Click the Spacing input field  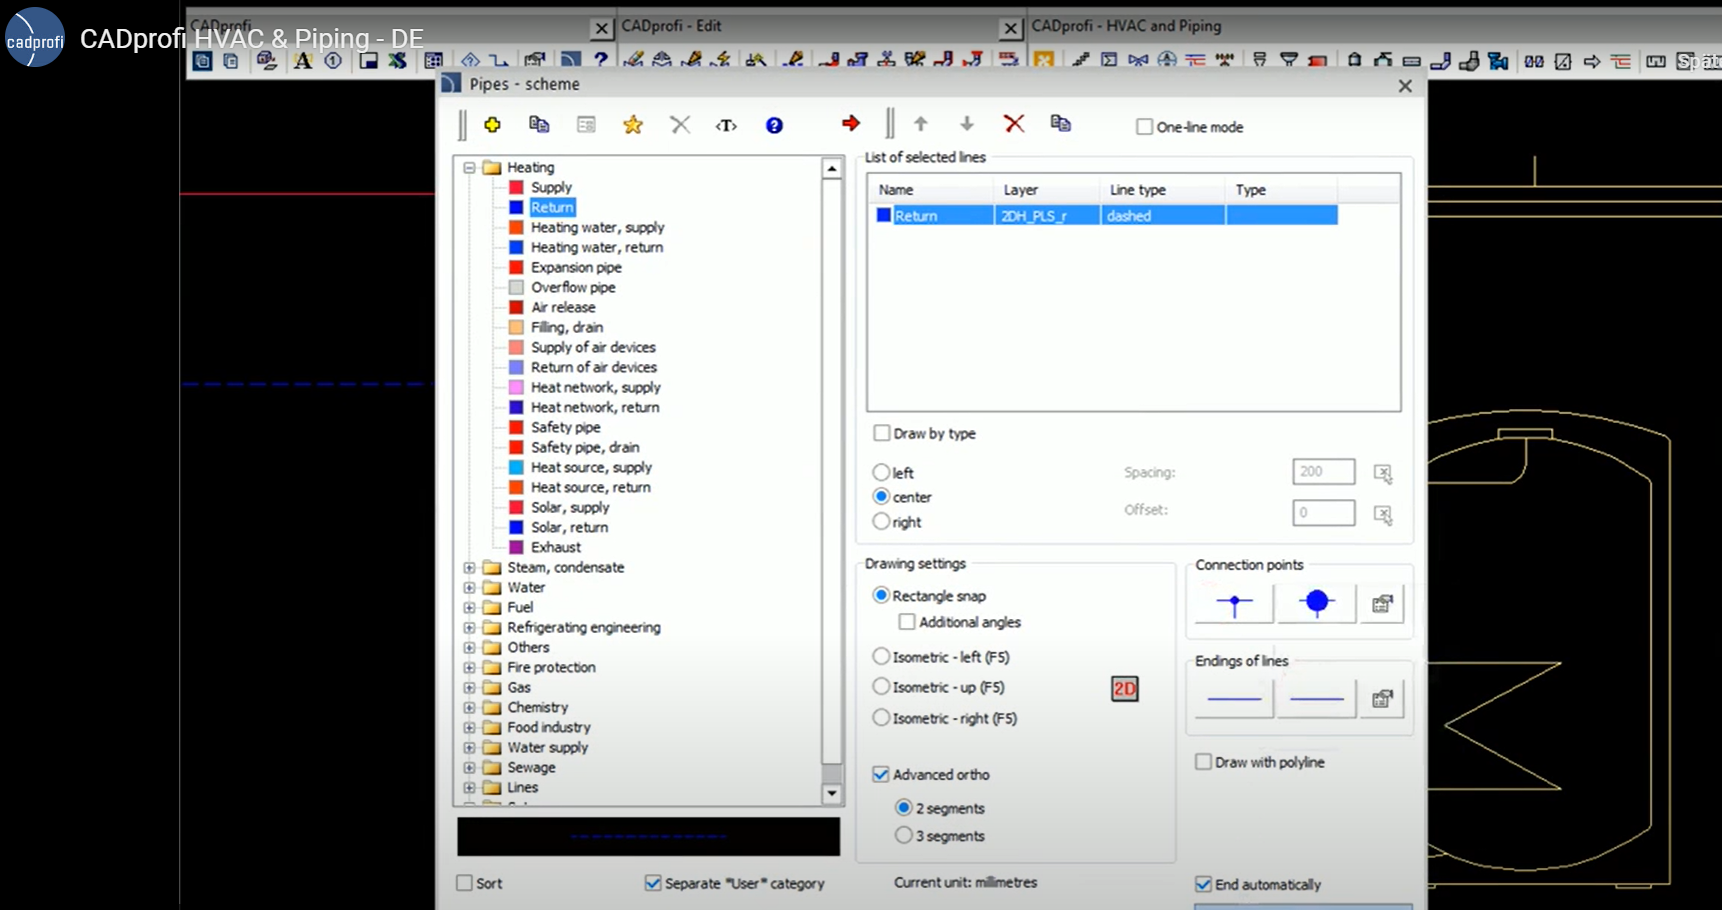(1323, 472)
